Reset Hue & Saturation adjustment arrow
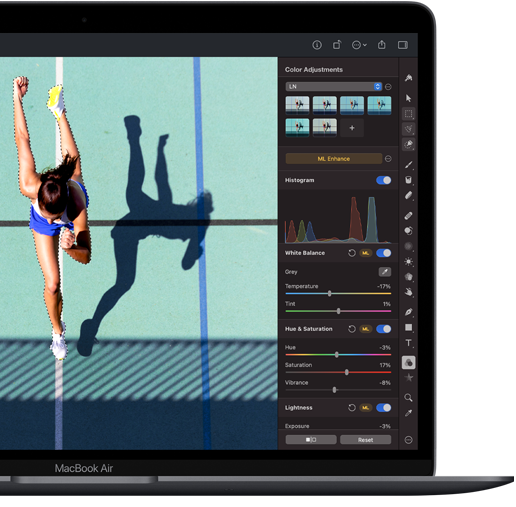516x507 pixels. [x=352, y=329]
